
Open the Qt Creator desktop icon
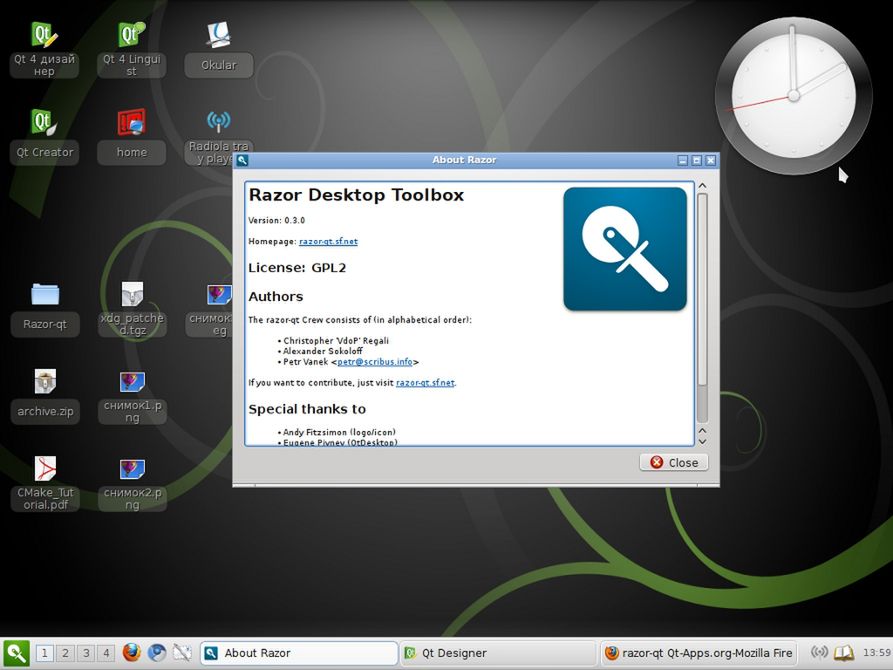(x=44, y=136)
